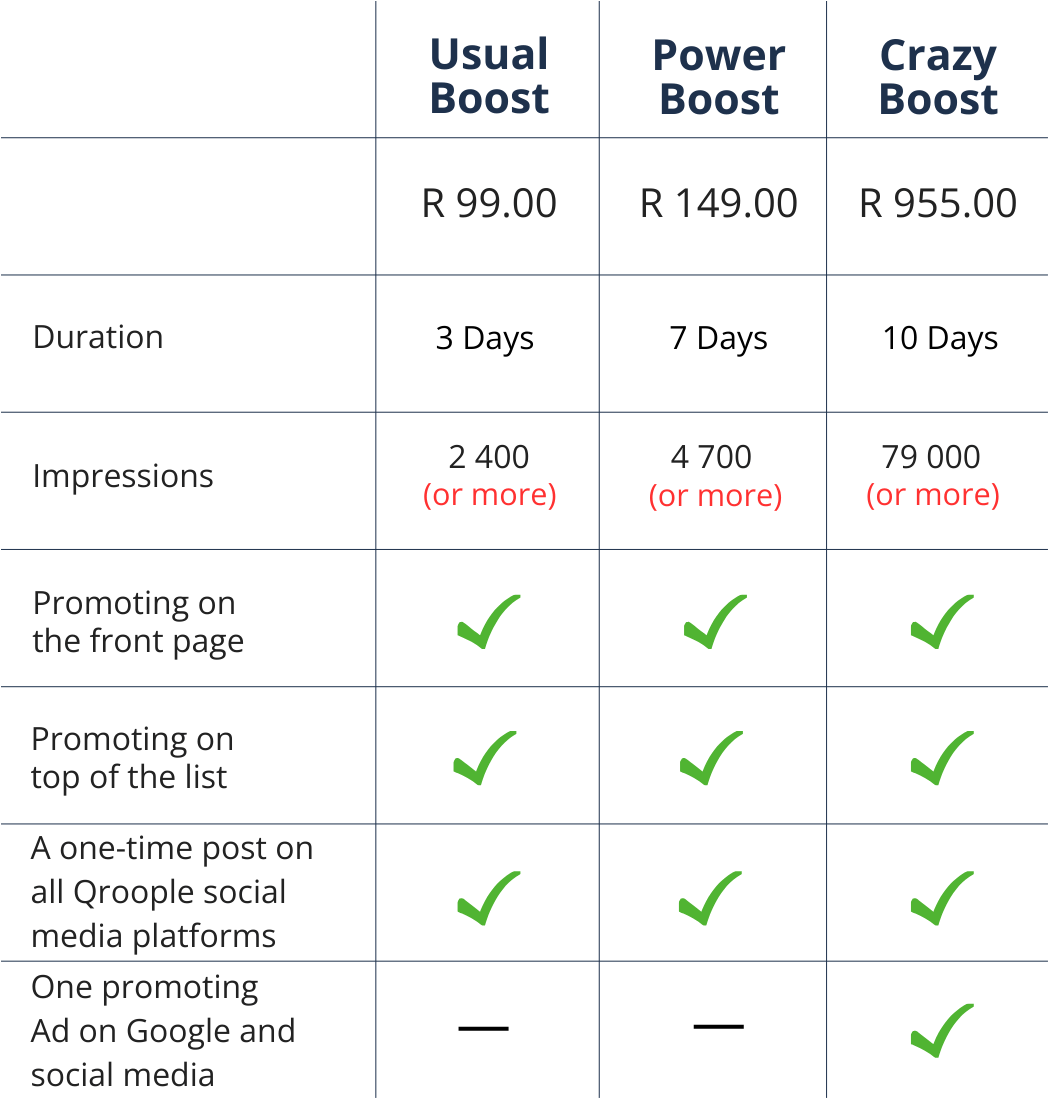Select the Power Boost column header
Viewport: 1050px width, 1100px height.
point(718,76)
